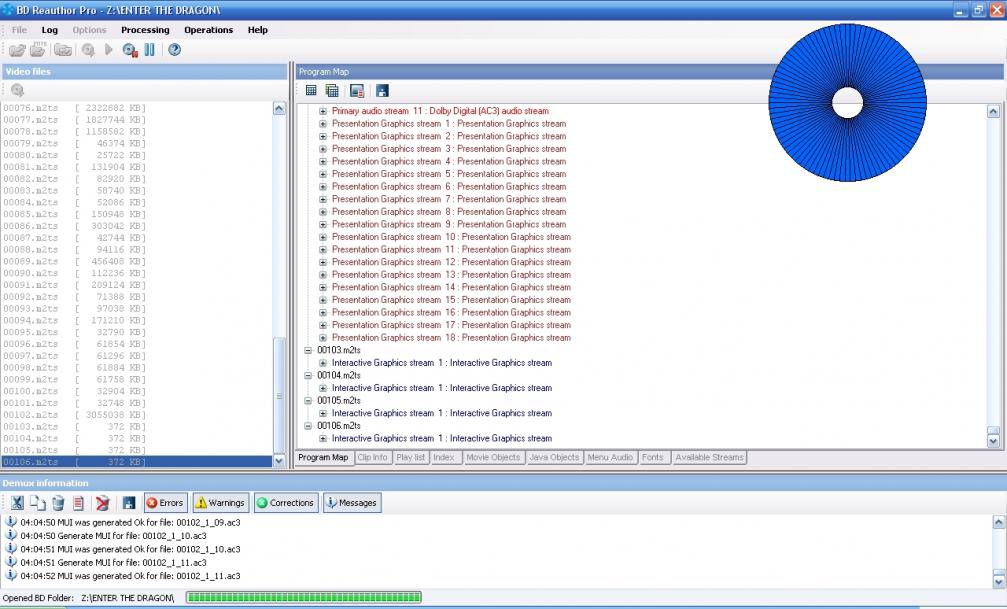Collapse the 00105.m2ts tree node
1007x609 pixels.
point(308,401)
